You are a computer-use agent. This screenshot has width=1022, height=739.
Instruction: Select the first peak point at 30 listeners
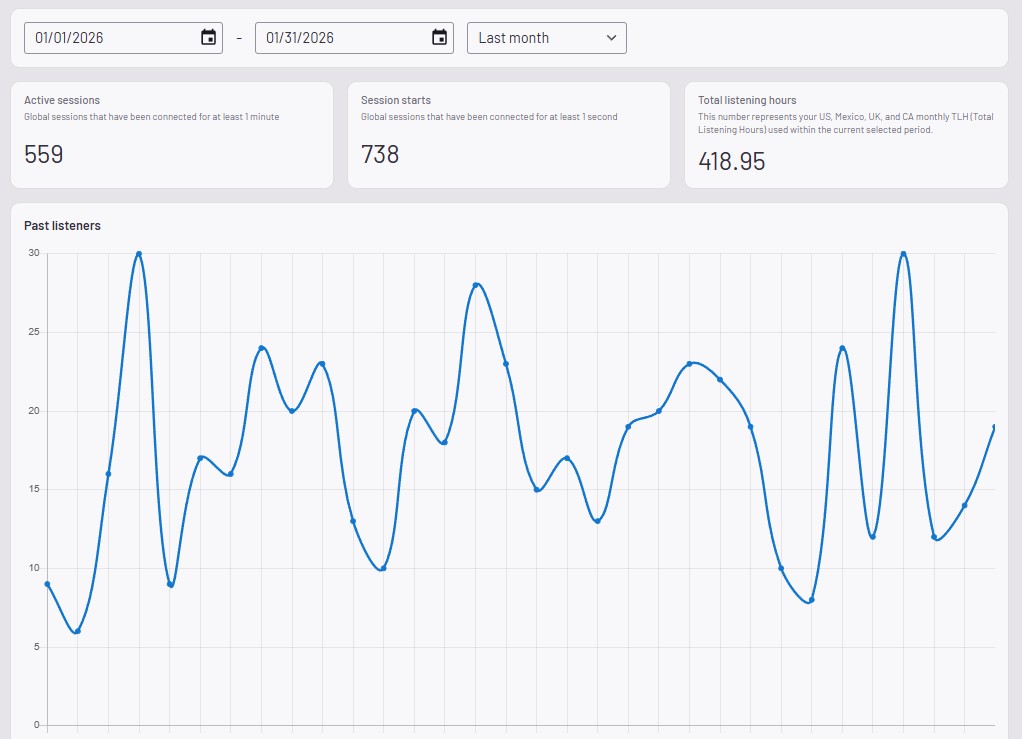pos(138,254)
